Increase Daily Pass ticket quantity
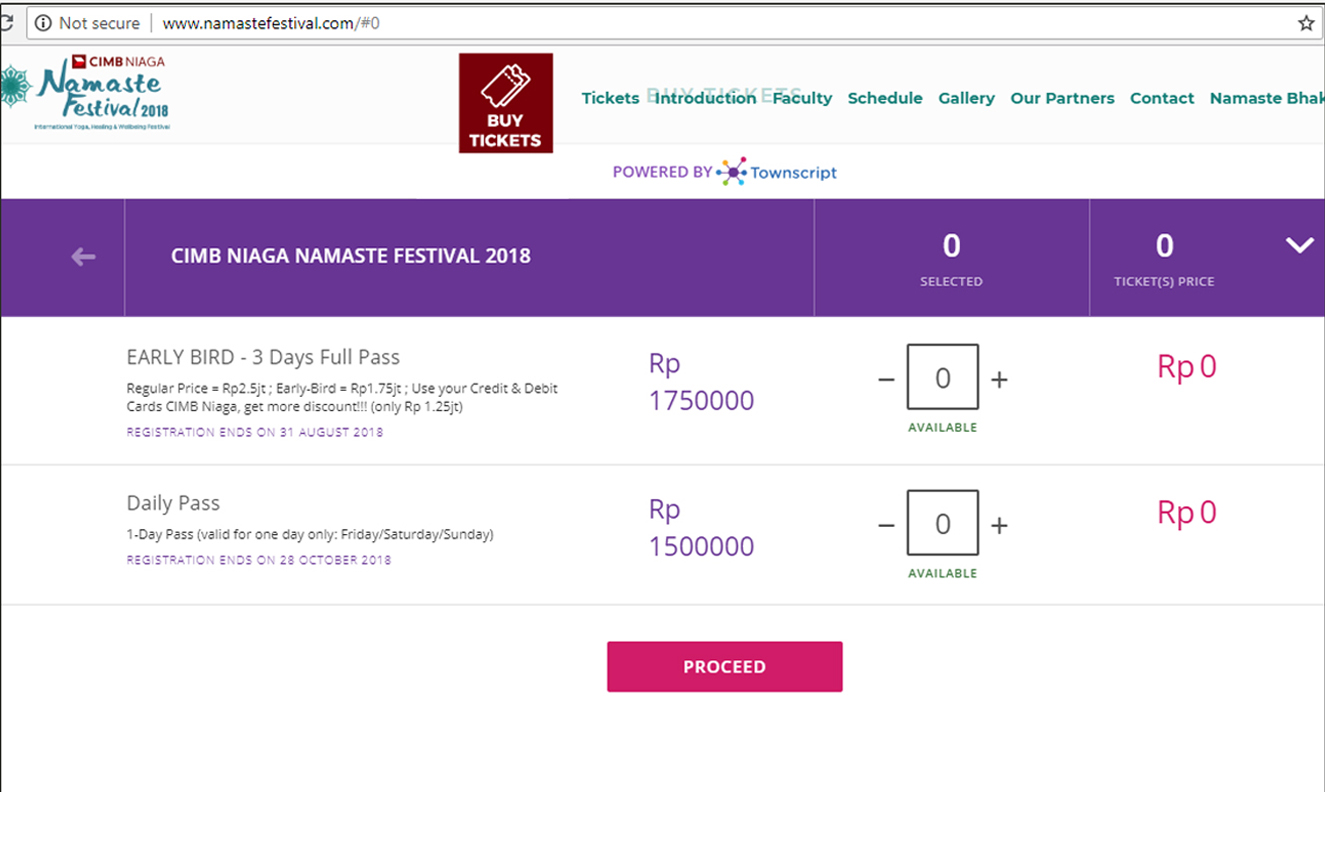1325x842 pixels. tap(999, 526)
